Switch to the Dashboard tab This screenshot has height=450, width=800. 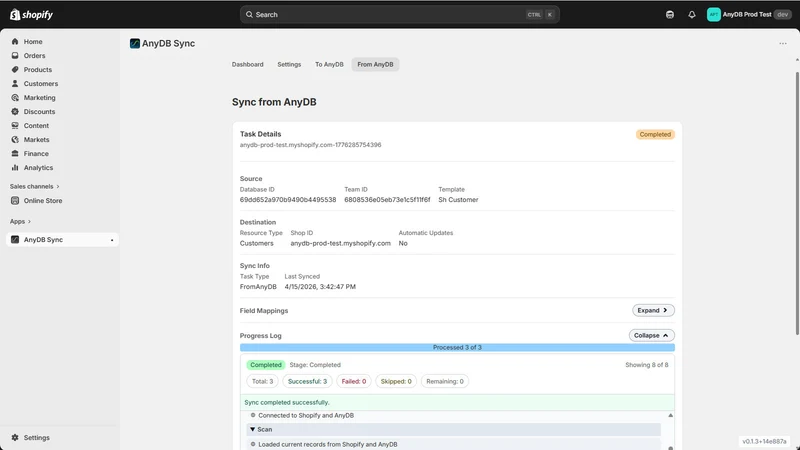(x=247, y=64)
